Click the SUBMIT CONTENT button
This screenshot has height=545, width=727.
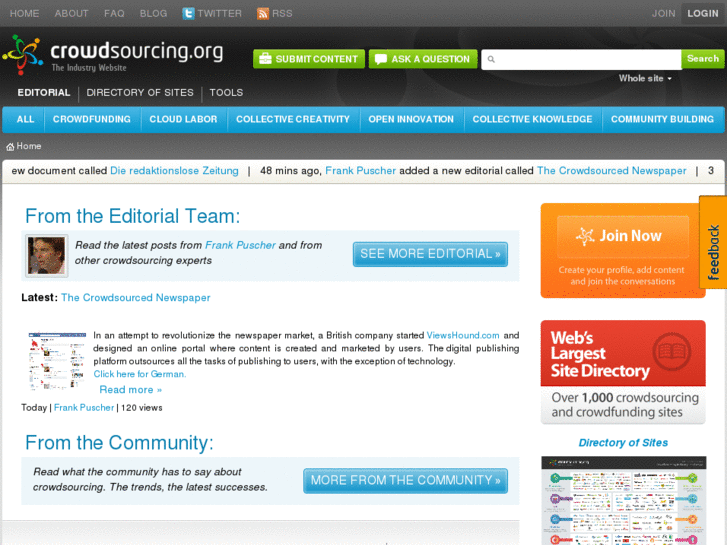point(309,59)
